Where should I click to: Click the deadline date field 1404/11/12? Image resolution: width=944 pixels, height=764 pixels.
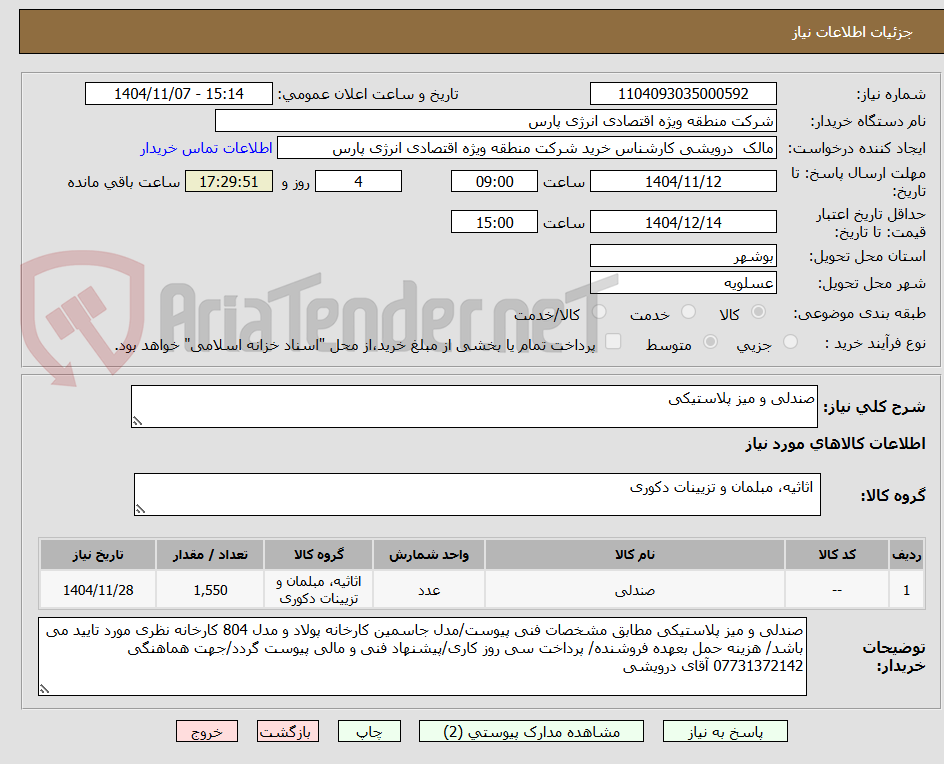pos(683,181)
